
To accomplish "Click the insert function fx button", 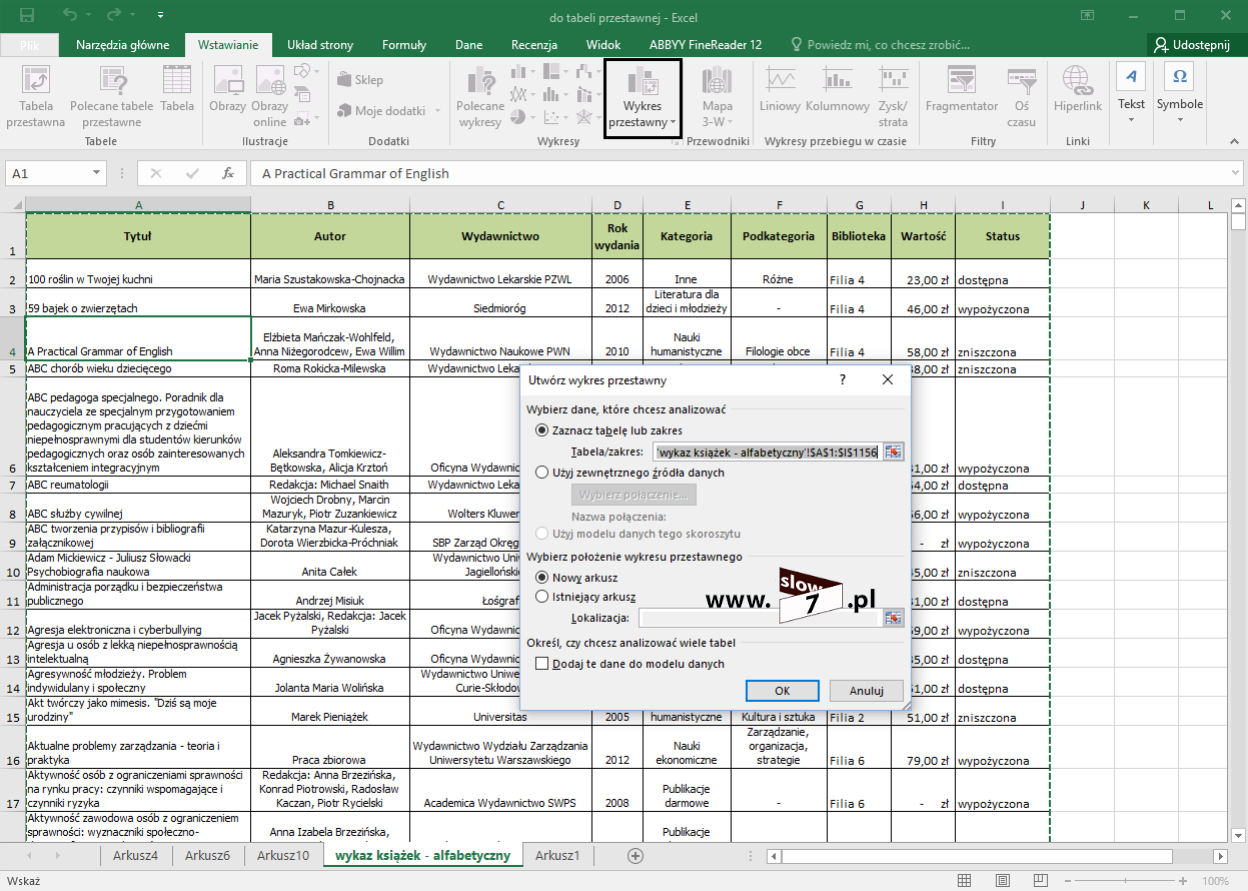I will 228,173.
